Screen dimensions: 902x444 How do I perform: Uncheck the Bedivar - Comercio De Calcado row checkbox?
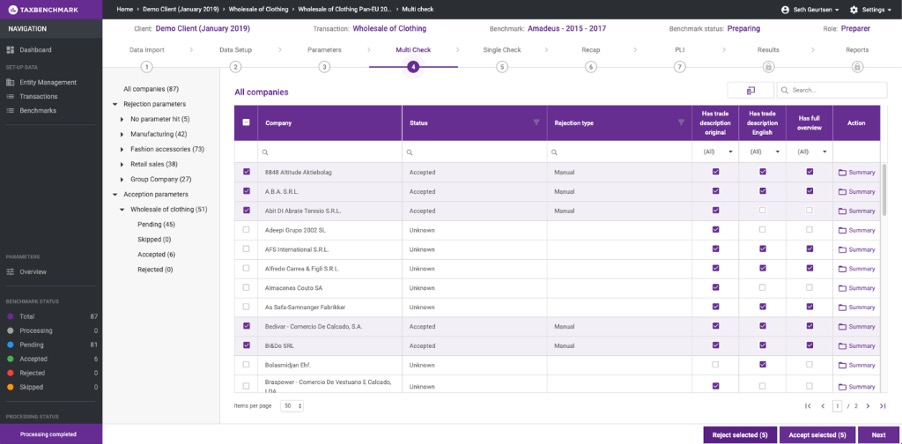click(x=246, y=326)
